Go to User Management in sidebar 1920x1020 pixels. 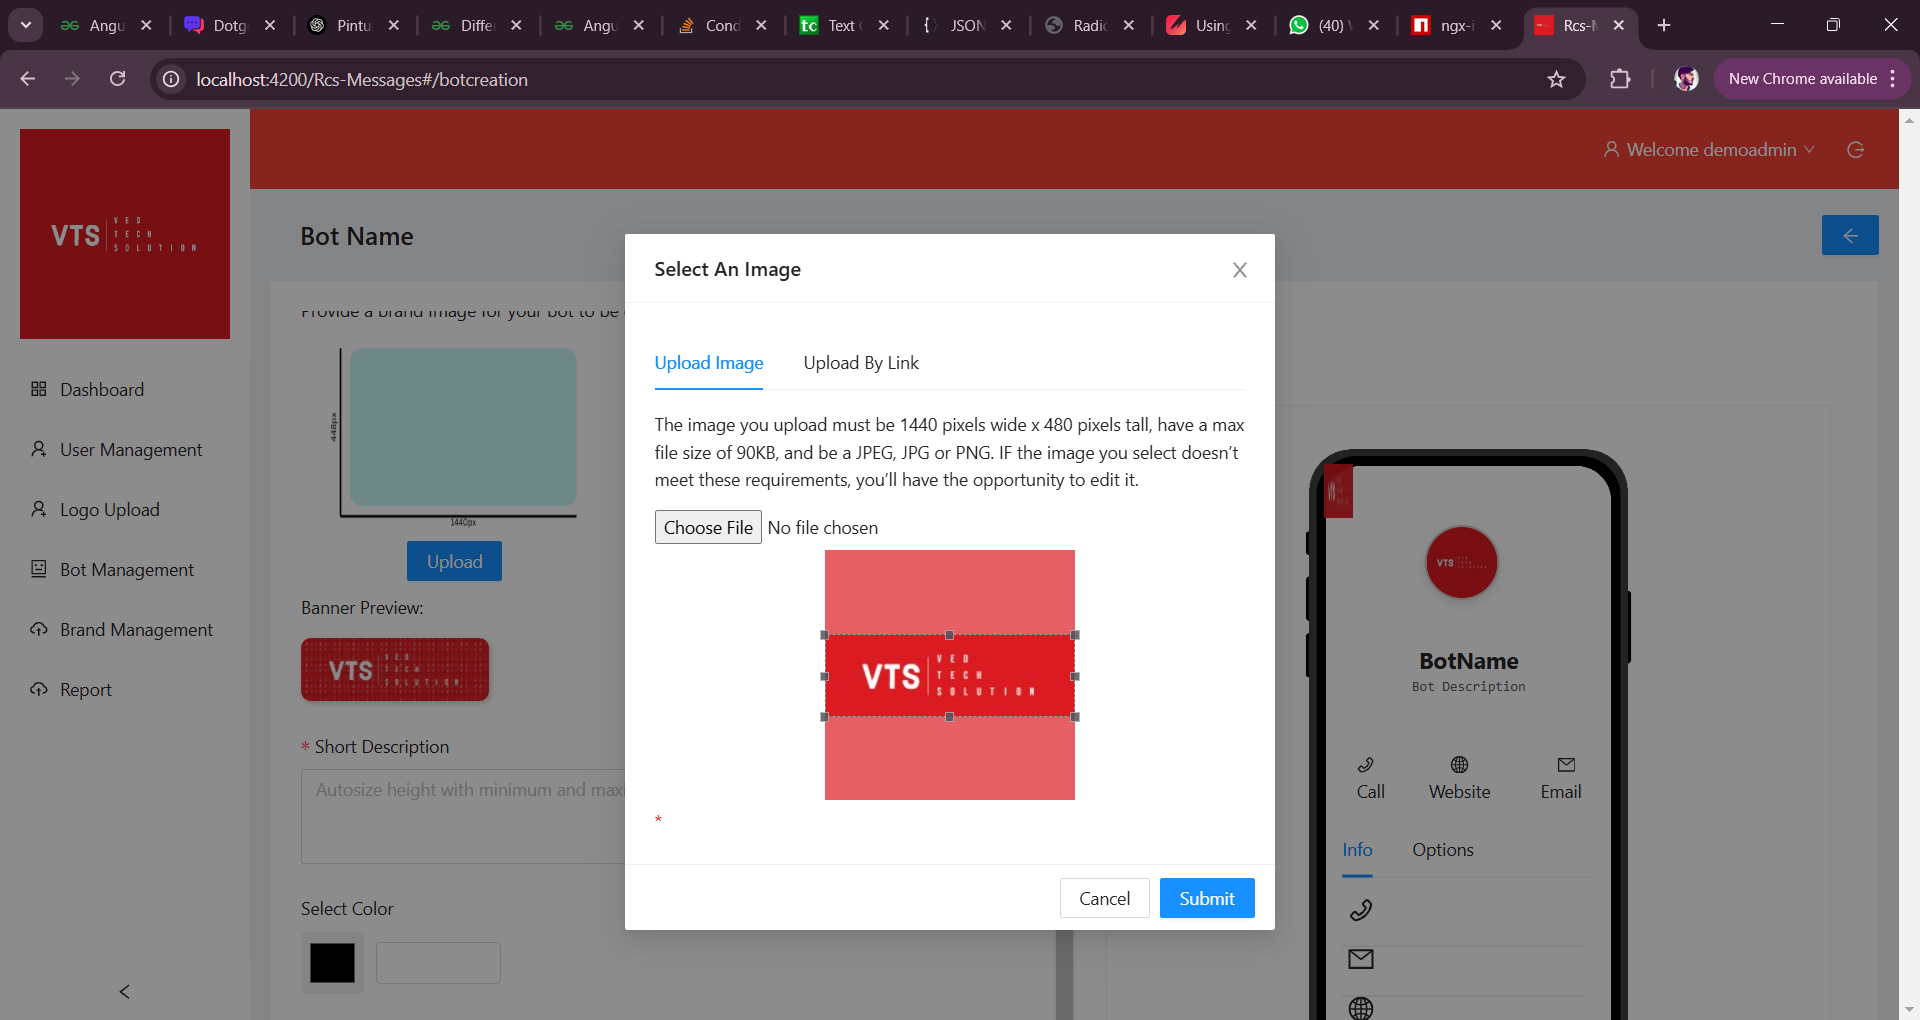click(x=130, y=450)
